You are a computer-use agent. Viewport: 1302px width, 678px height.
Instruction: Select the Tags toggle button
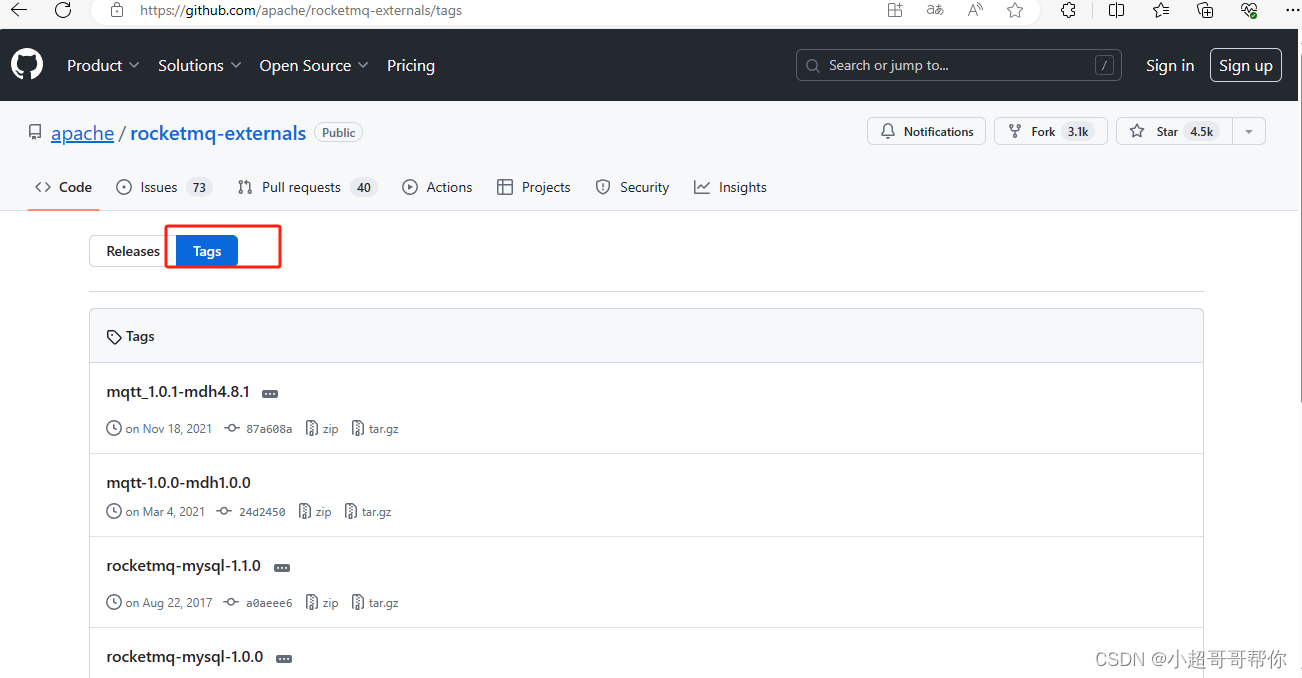[207, 251]
